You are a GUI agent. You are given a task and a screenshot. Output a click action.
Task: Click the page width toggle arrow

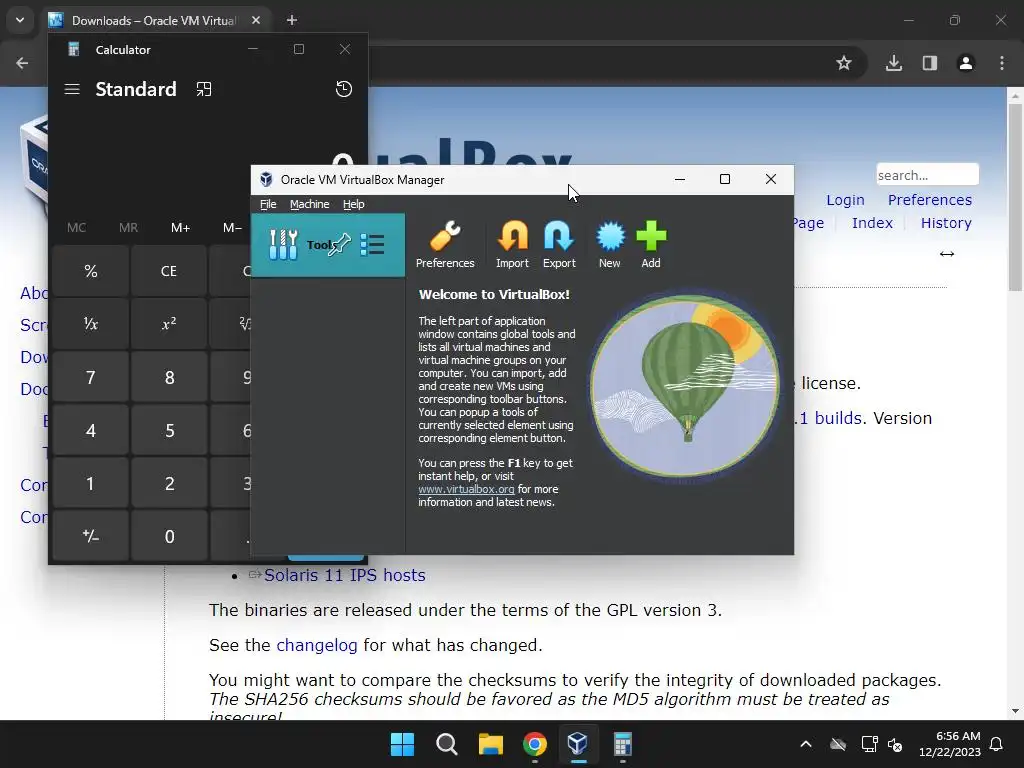click(x=947, y=254)
